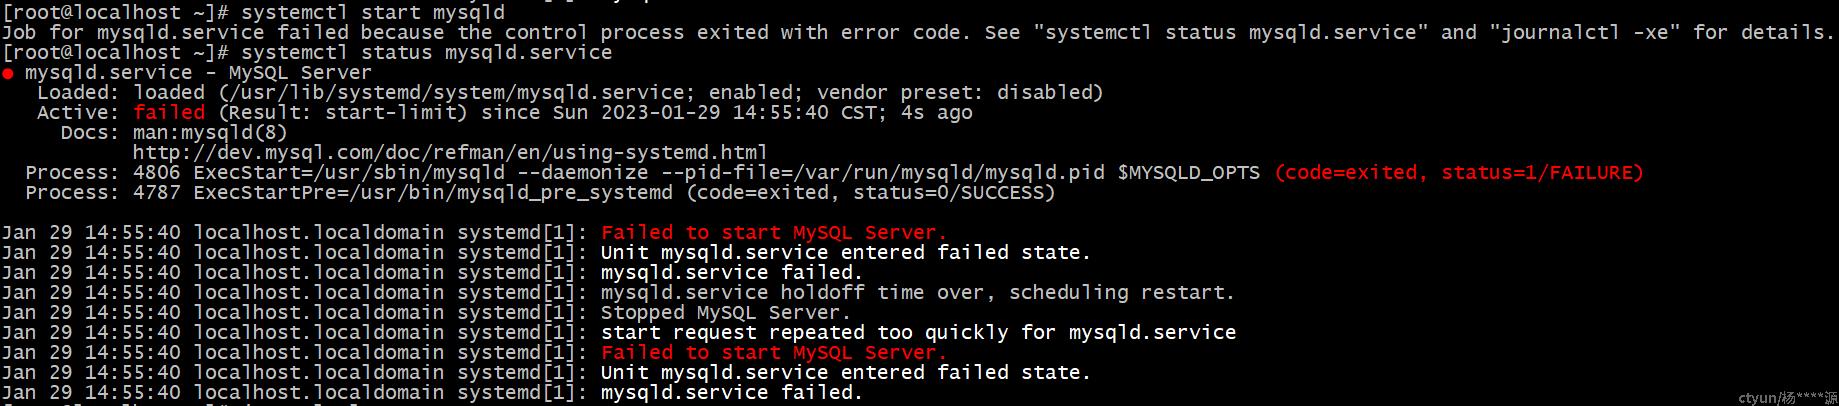Click the 'start request repeated too quickly' line
This screenshot has width=1839, height=406.
click(918, 333)
